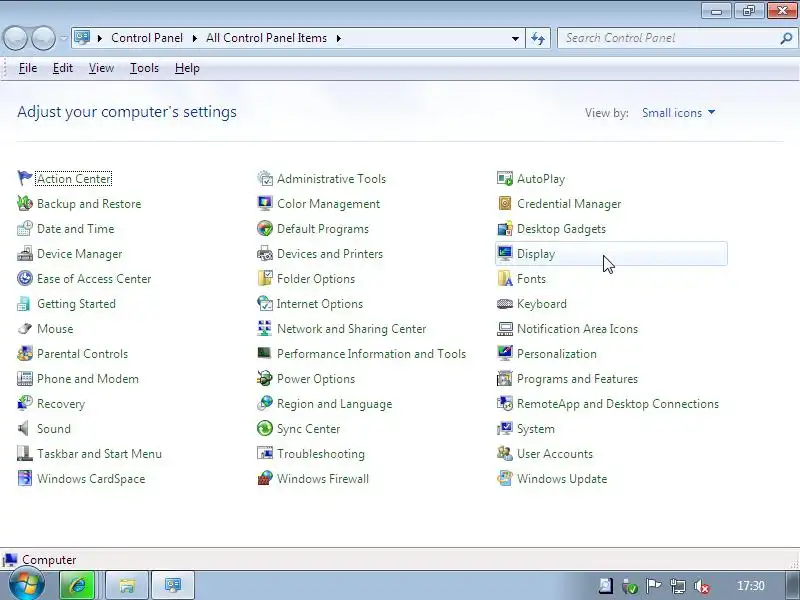Open the Windows CardSpace link
Viewport: 800px width, 600px height.
click(x=91, y=479)
